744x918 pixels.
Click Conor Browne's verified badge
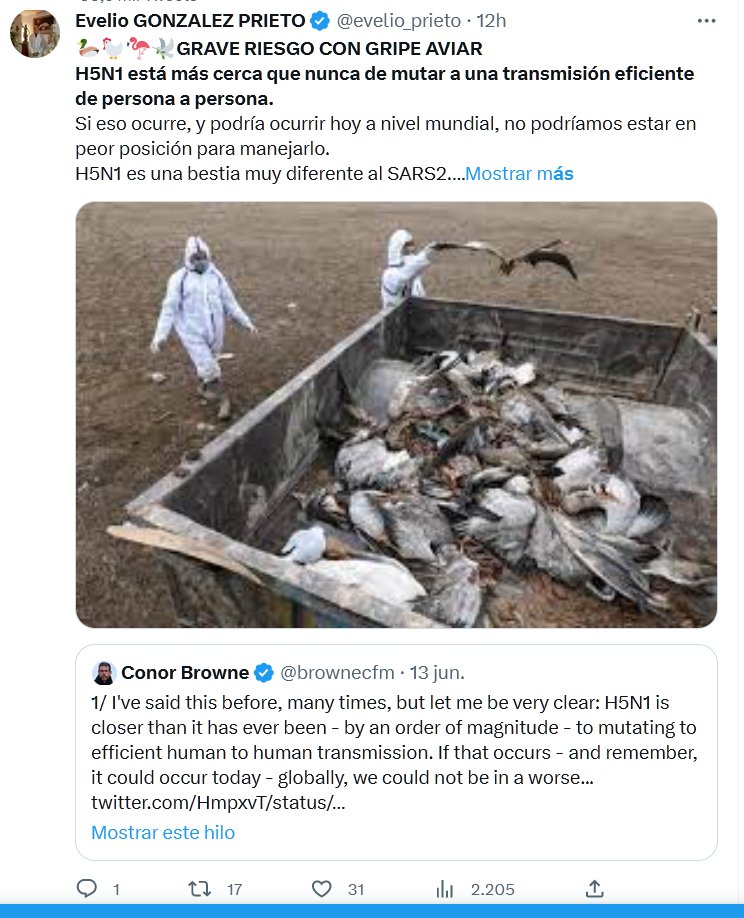264,671
